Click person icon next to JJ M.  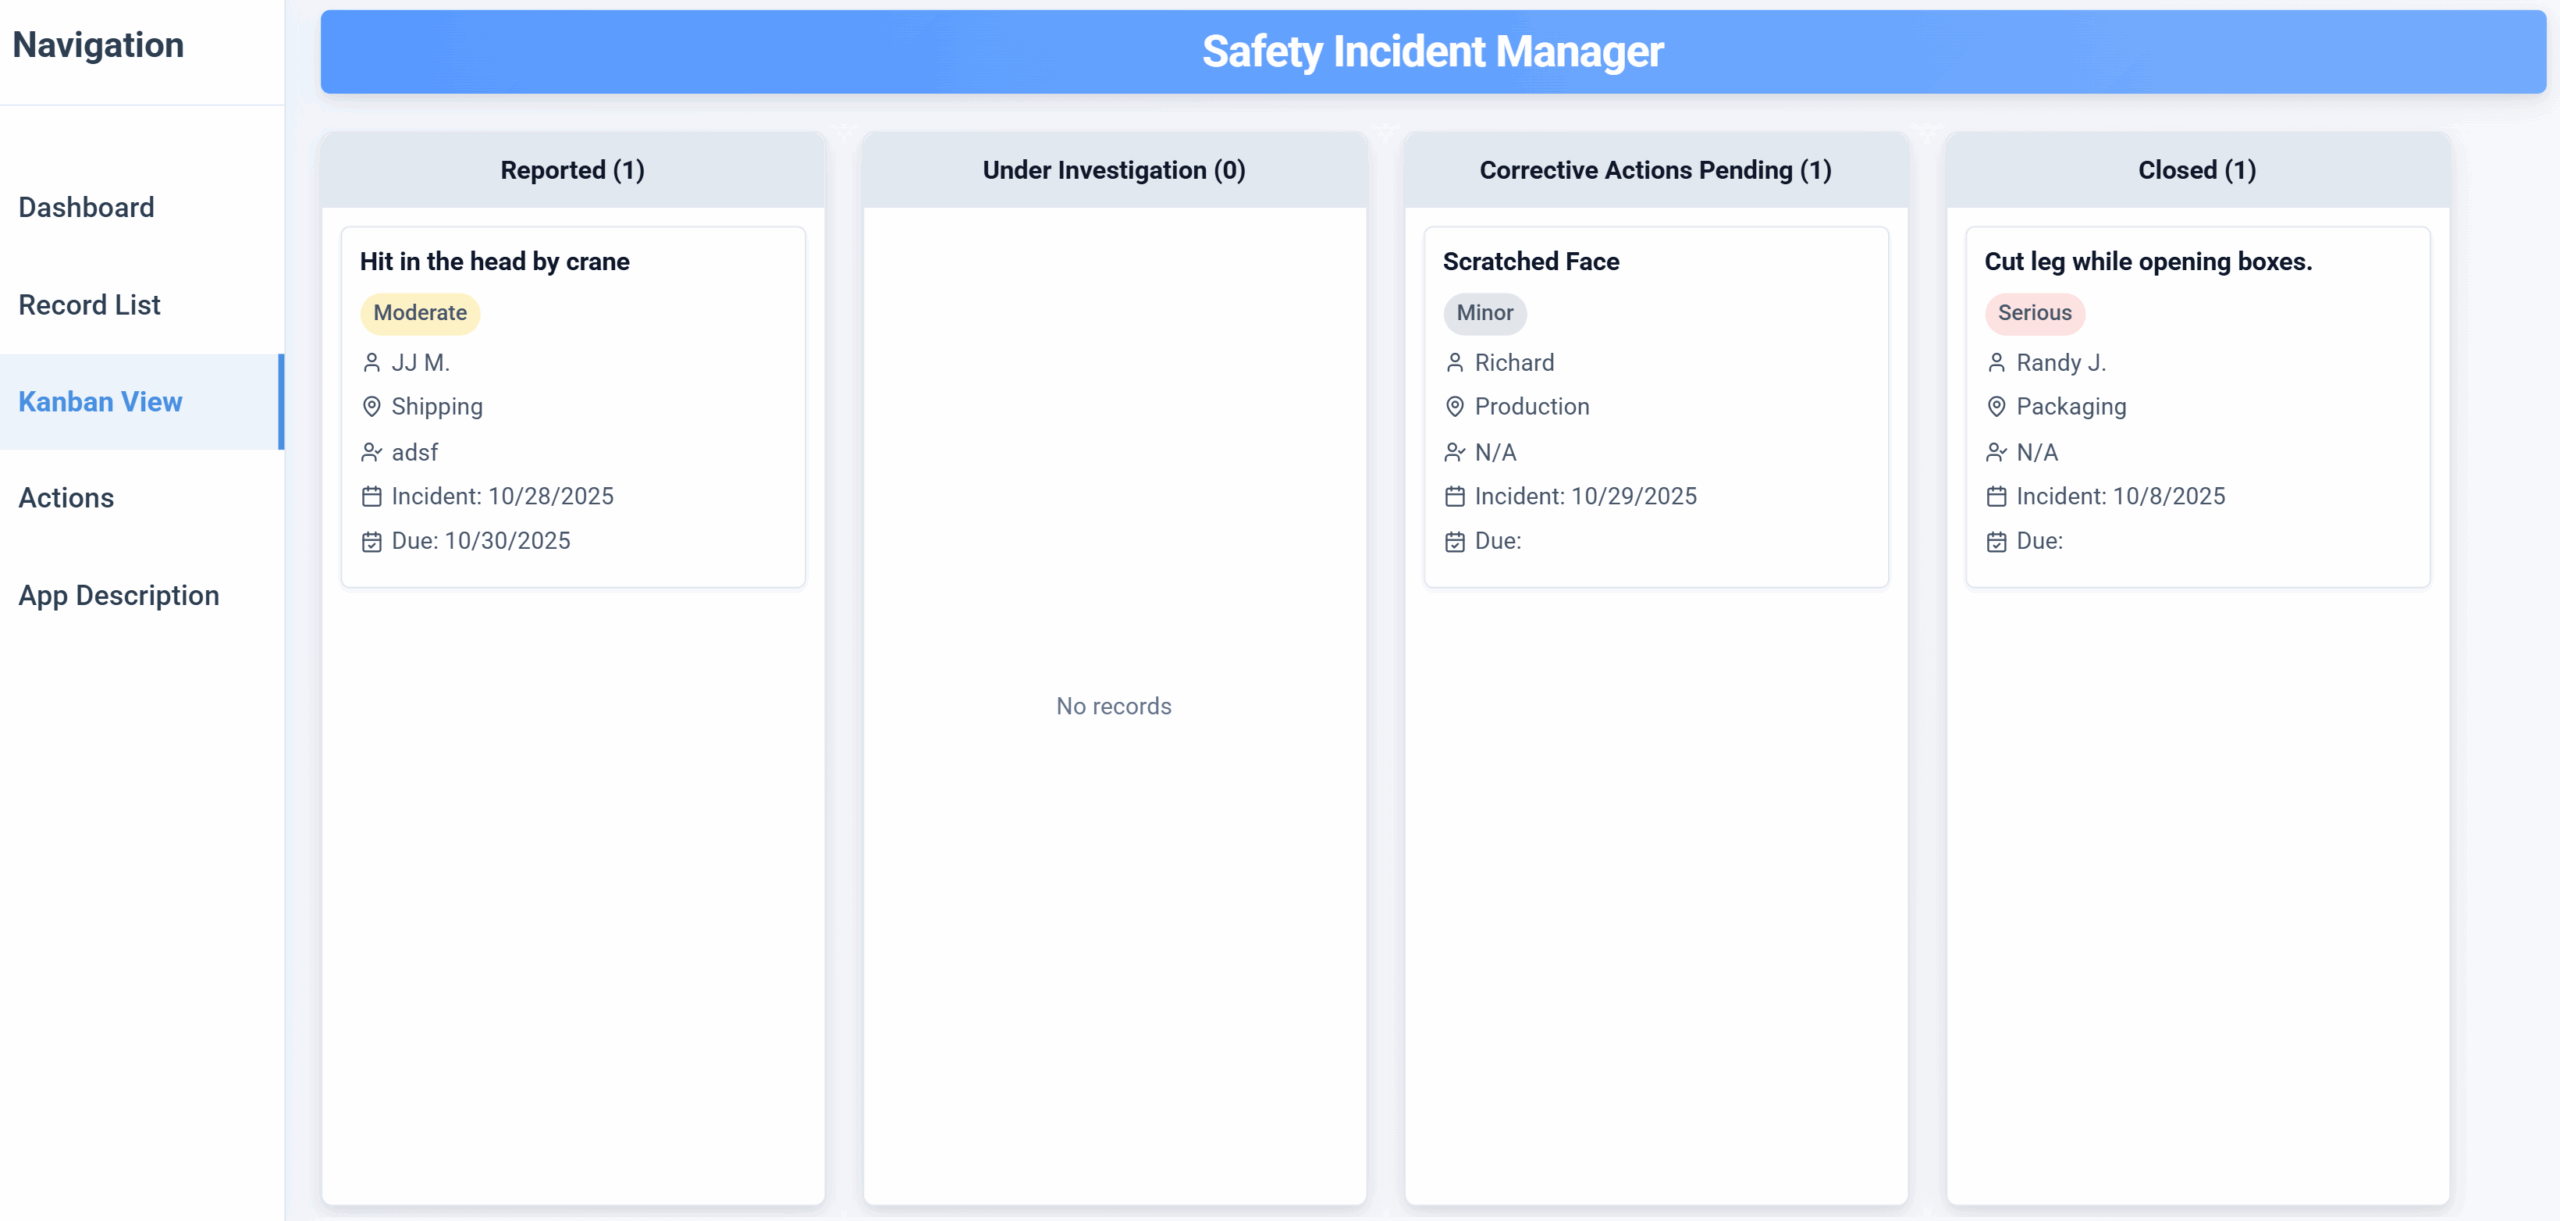point(371,362)
